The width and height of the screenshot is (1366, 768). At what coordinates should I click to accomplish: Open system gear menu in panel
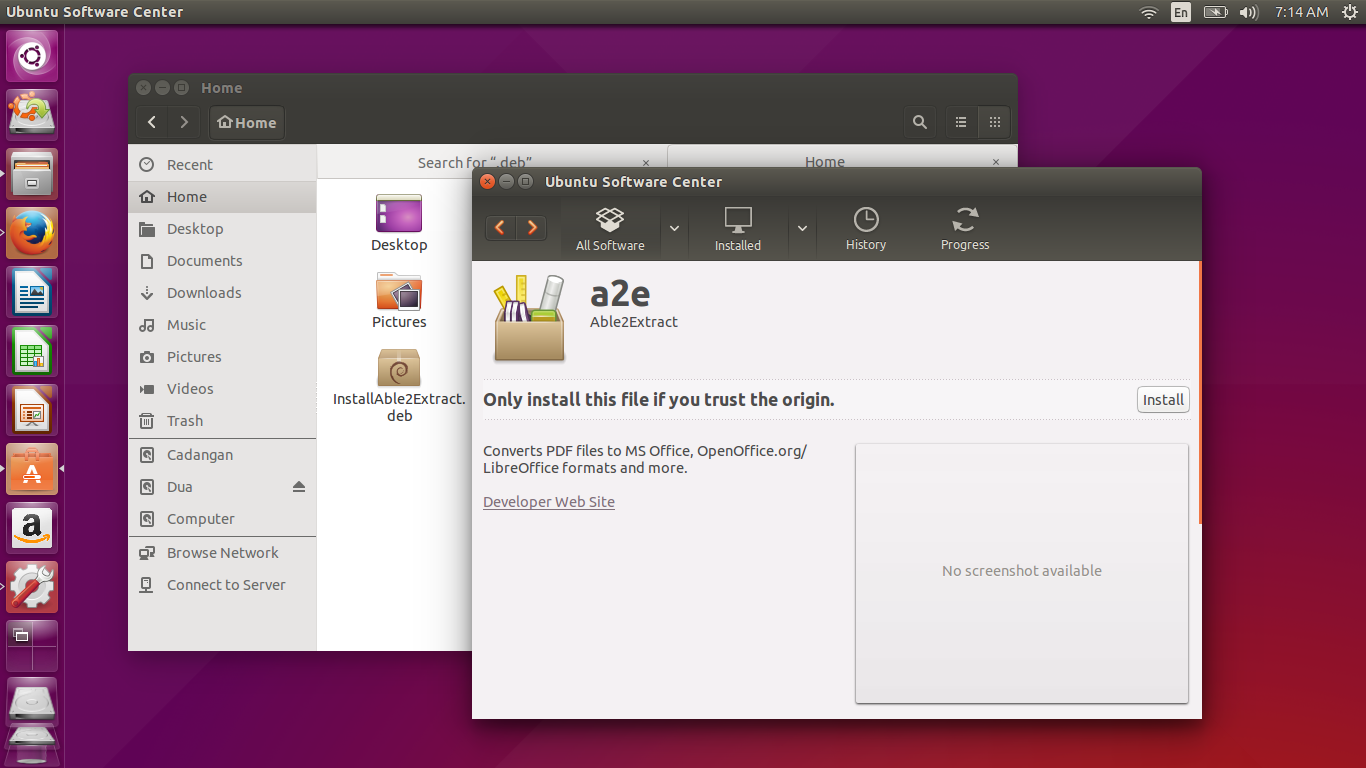(1349, 12)
